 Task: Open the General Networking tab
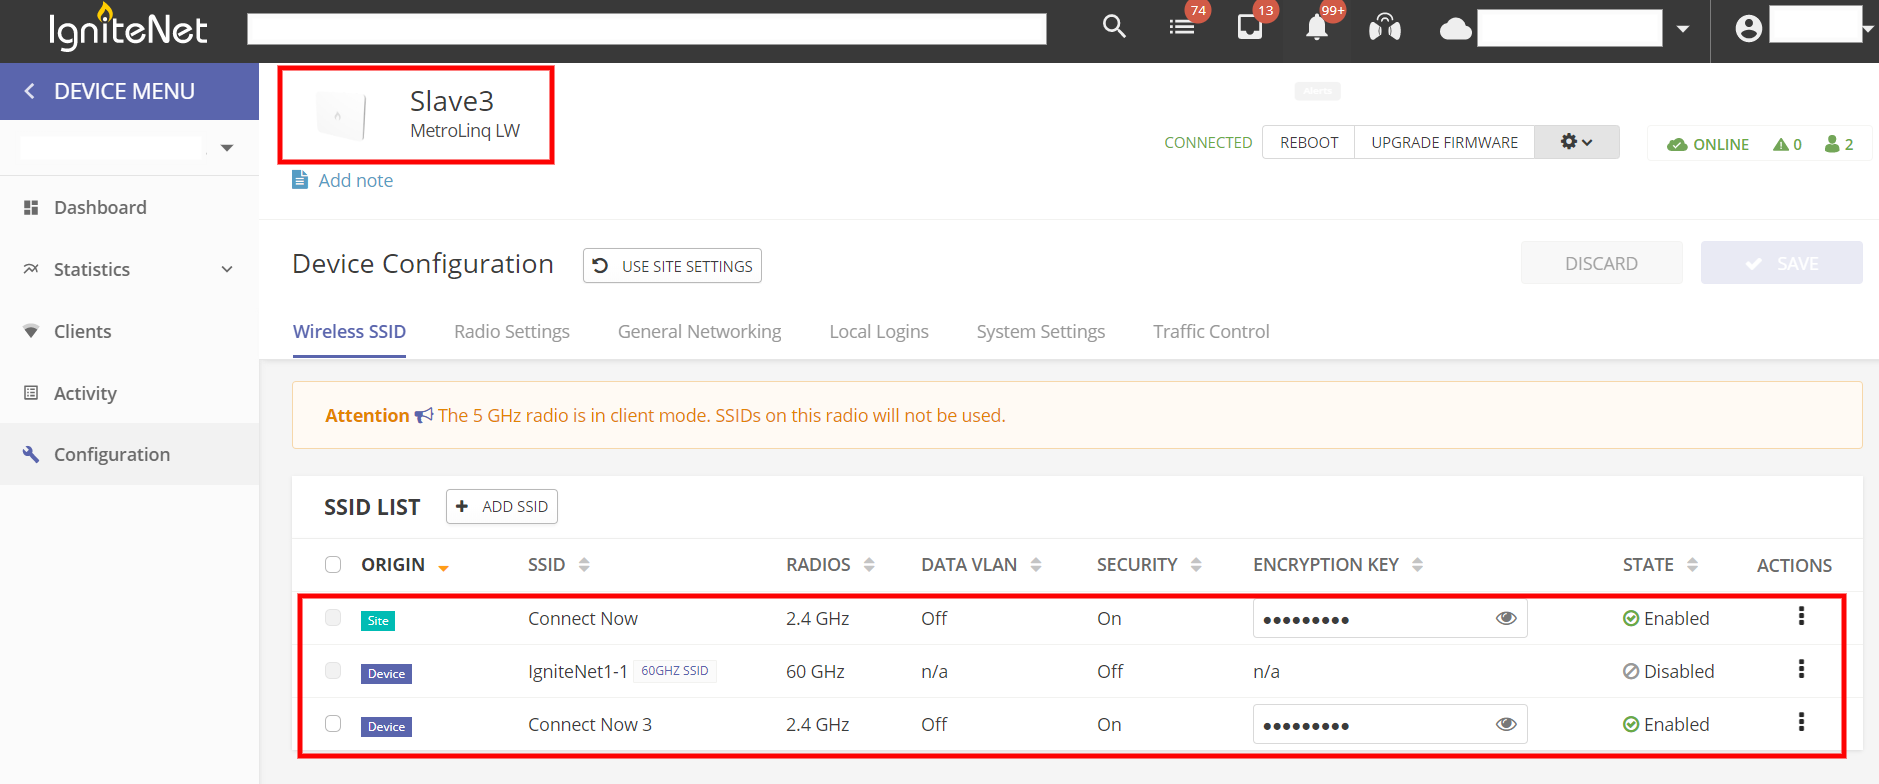tap(699, 331)
